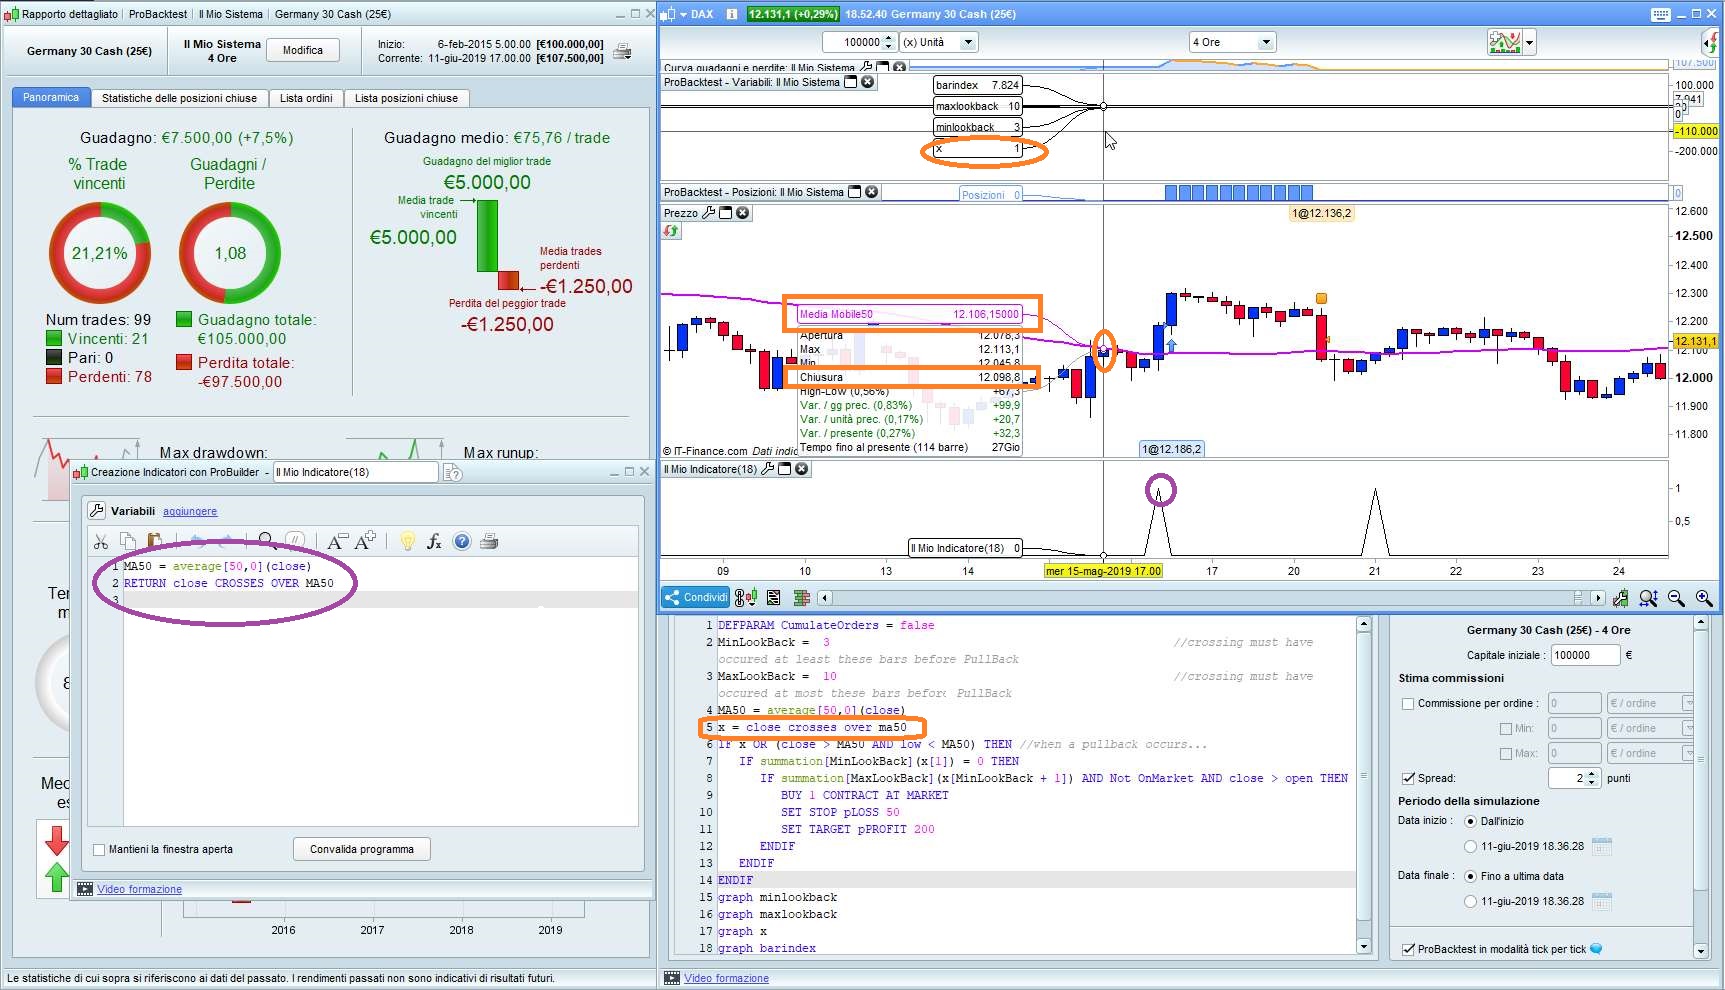Cut selected code in ProBuilder editor
Screen dimensions: 1725x990
point(101,541)
